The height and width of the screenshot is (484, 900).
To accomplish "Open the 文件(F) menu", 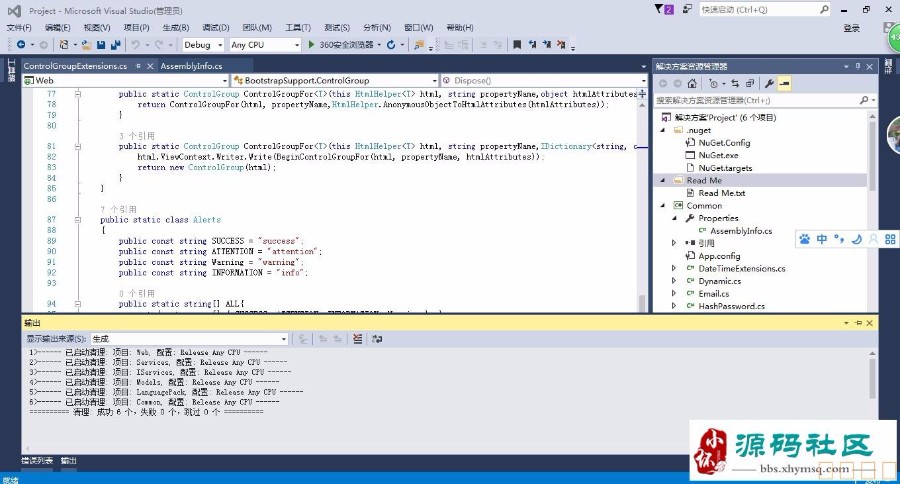I will [19, 28].
